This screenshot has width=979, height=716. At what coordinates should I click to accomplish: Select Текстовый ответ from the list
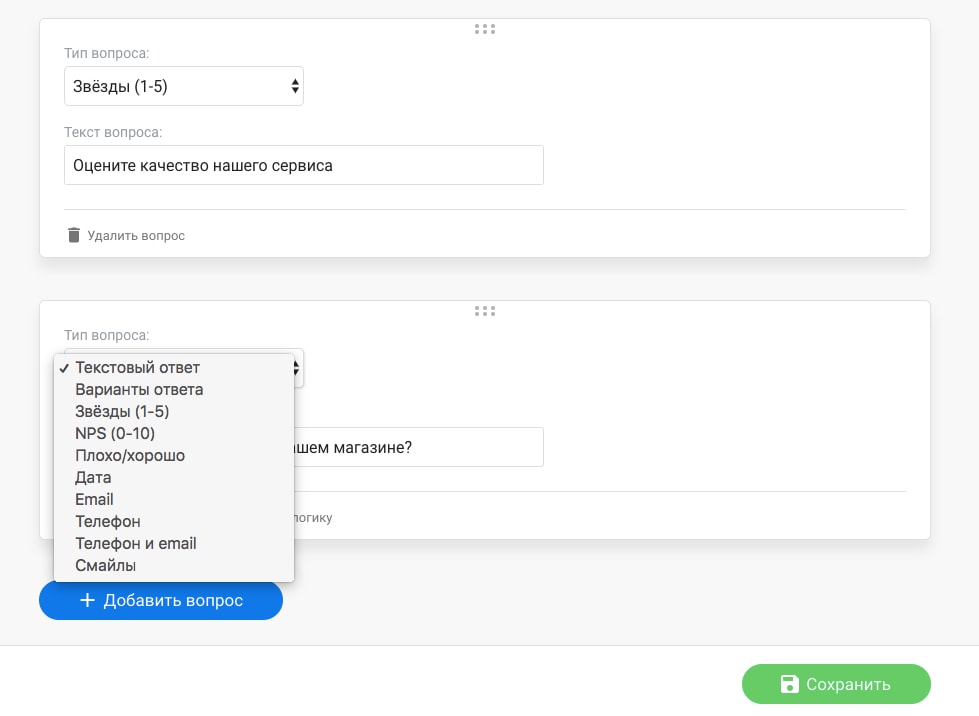[x=137, y=368]
